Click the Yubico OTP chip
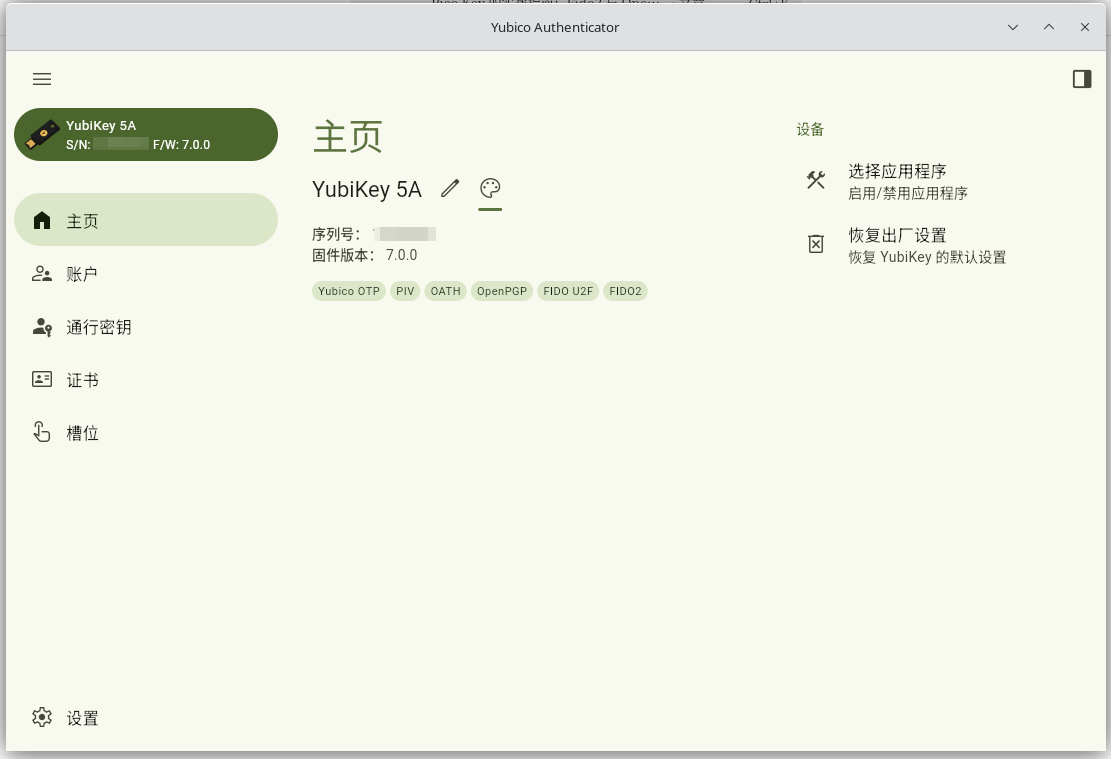 click(349, 291)
